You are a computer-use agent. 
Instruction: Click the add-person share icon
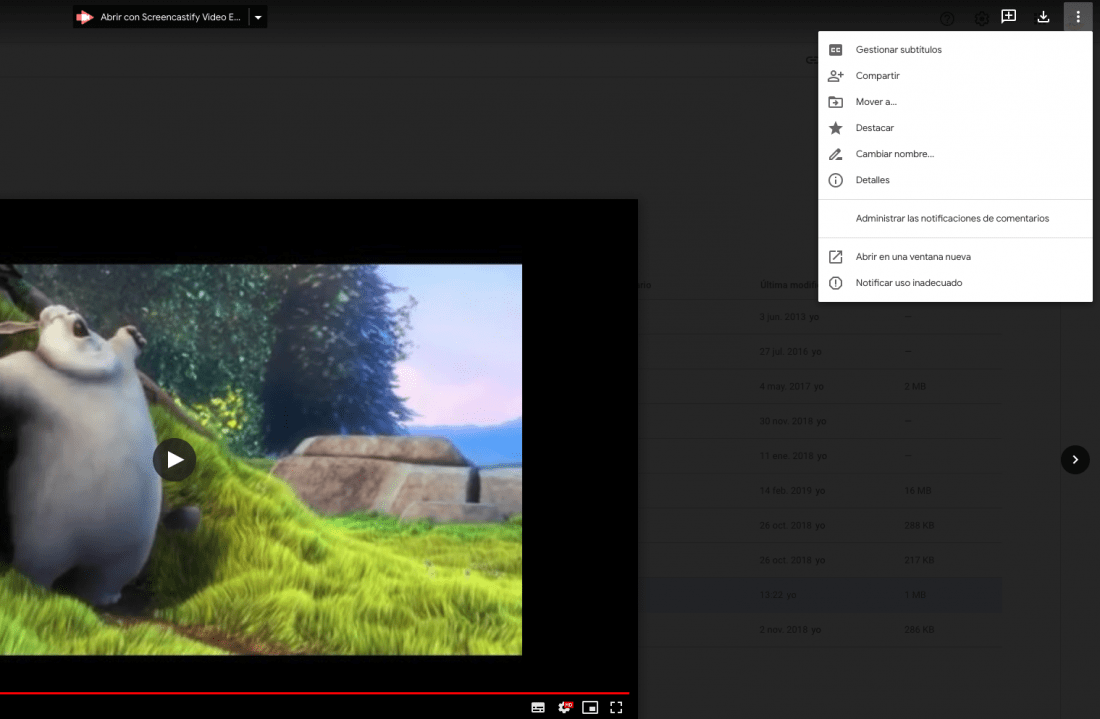(836, 76)
